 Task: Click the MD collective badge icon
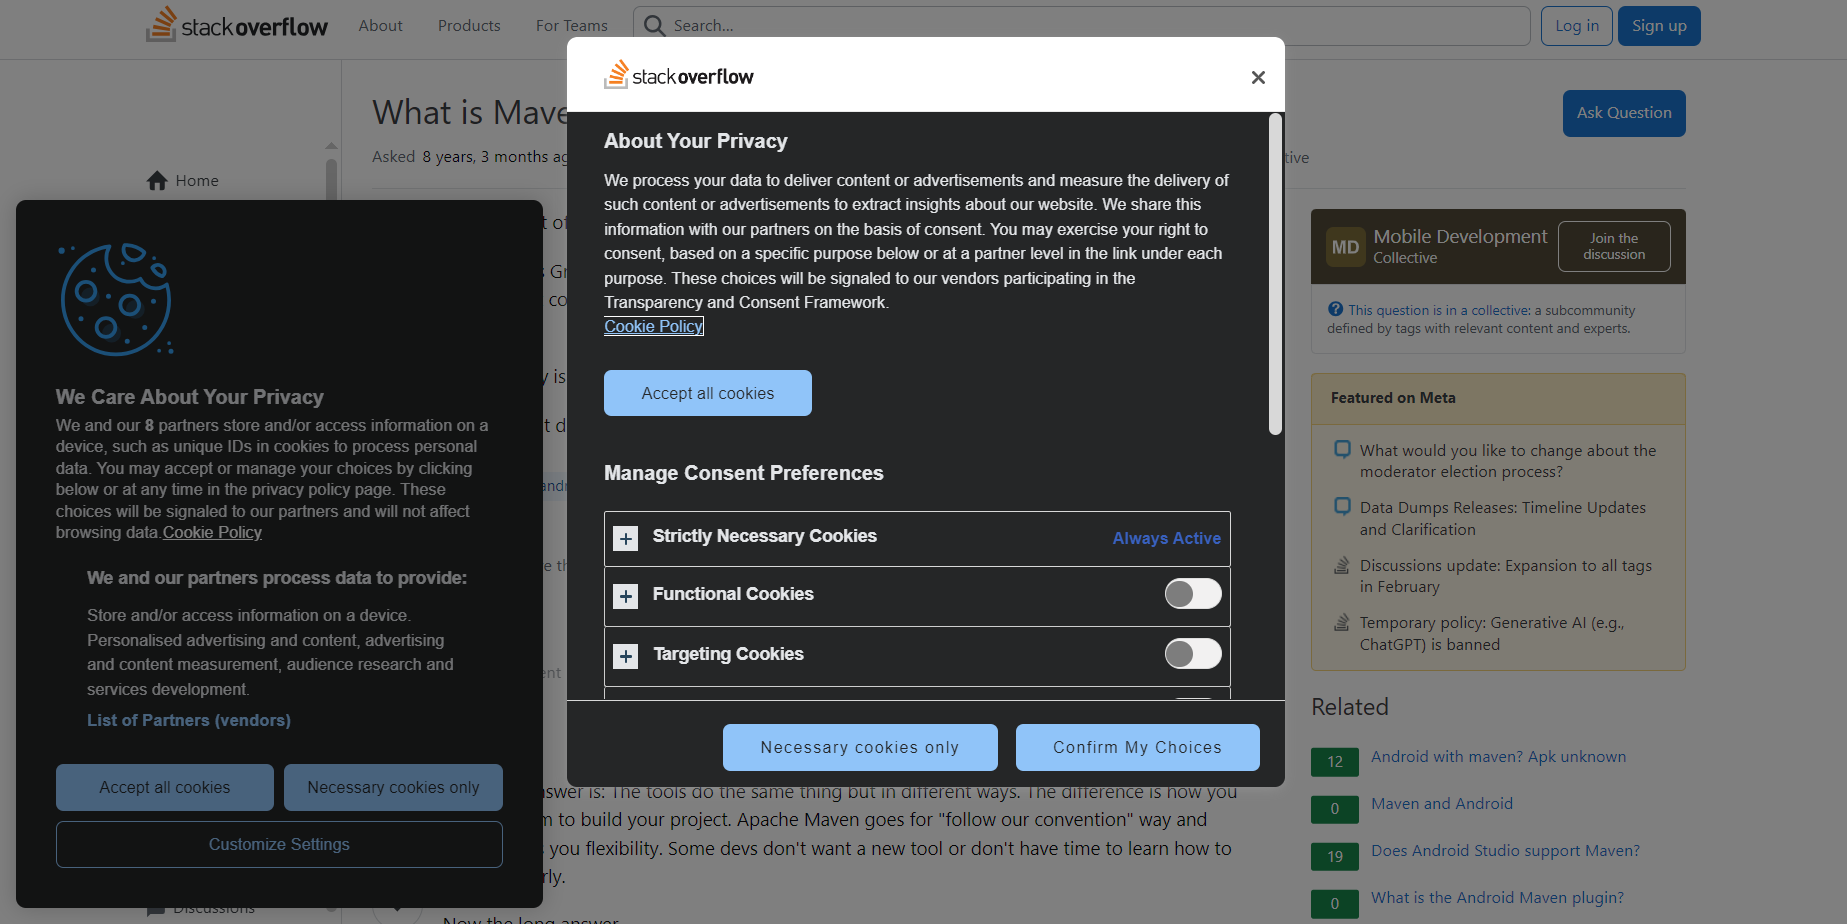tap(1345, 247)
